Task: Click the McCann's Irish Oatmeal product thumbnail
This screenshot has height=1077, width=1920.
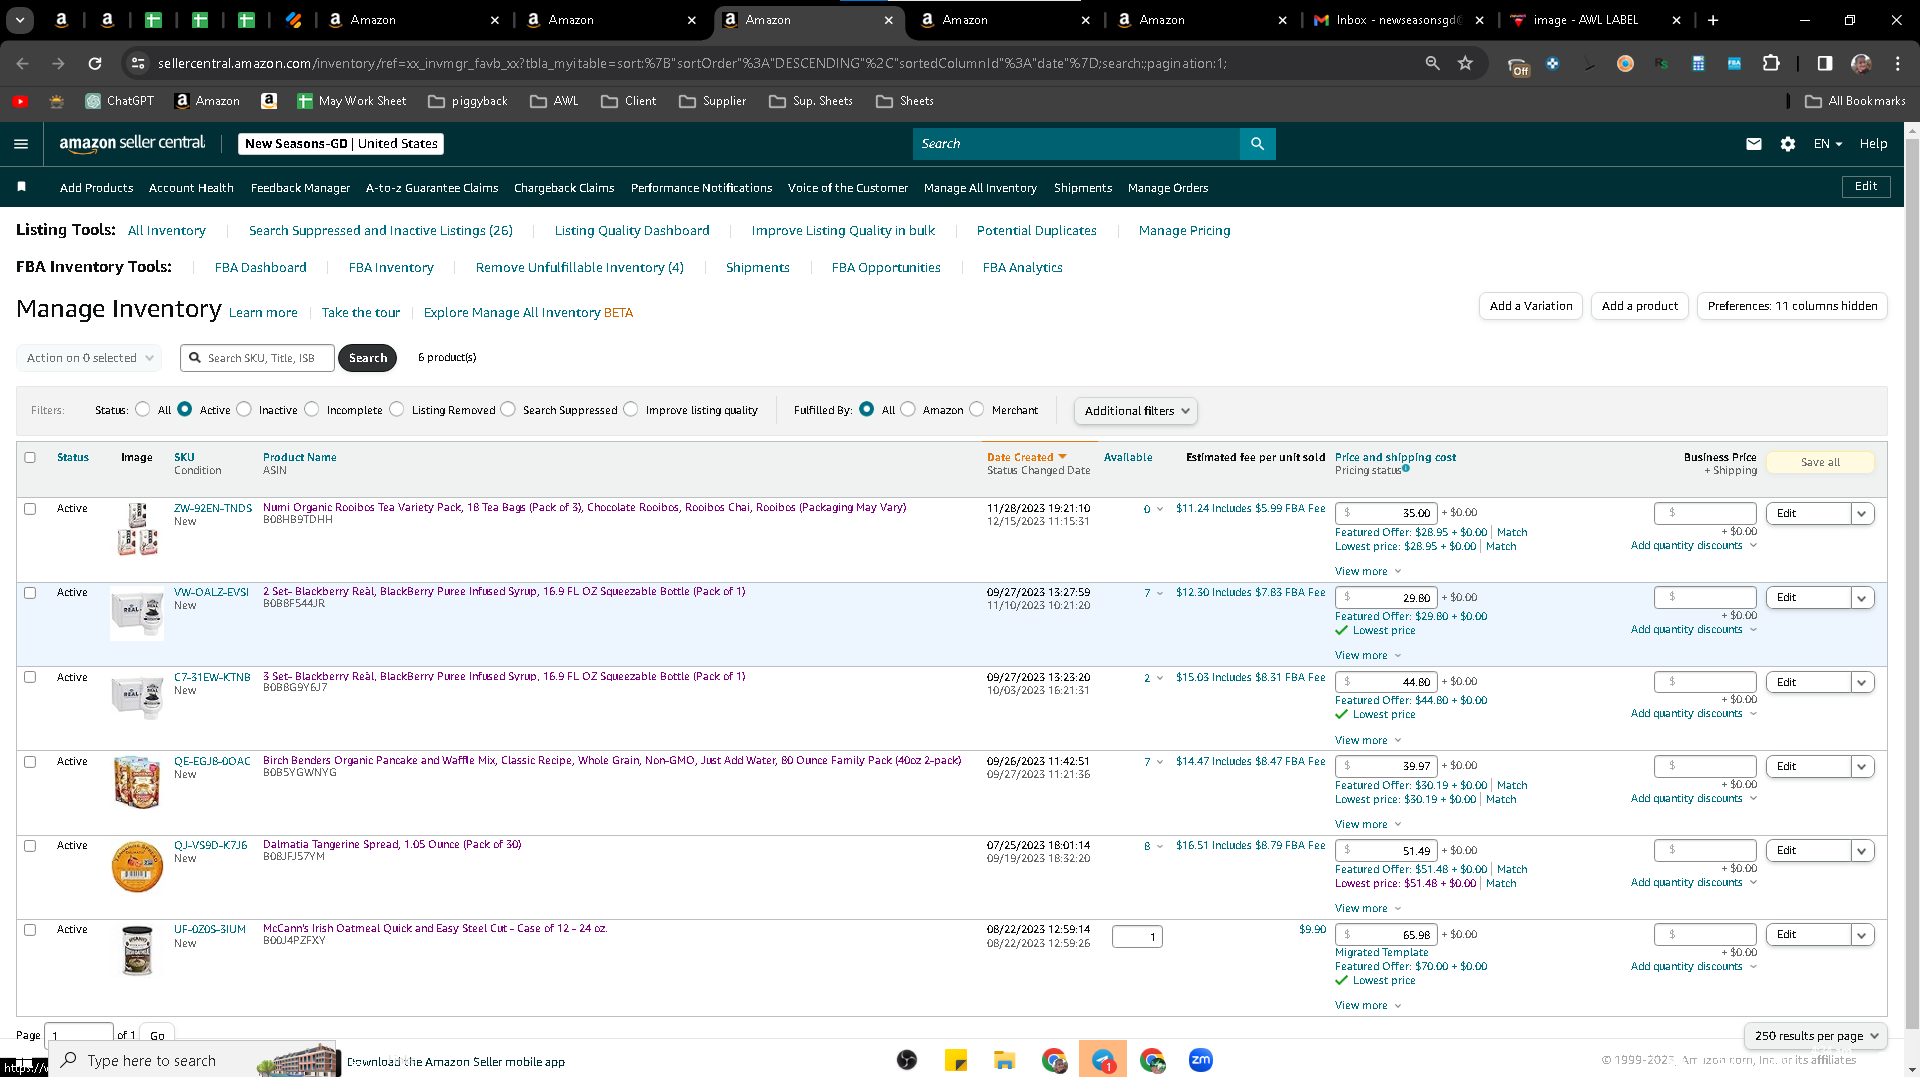Action: pos(138,950)
